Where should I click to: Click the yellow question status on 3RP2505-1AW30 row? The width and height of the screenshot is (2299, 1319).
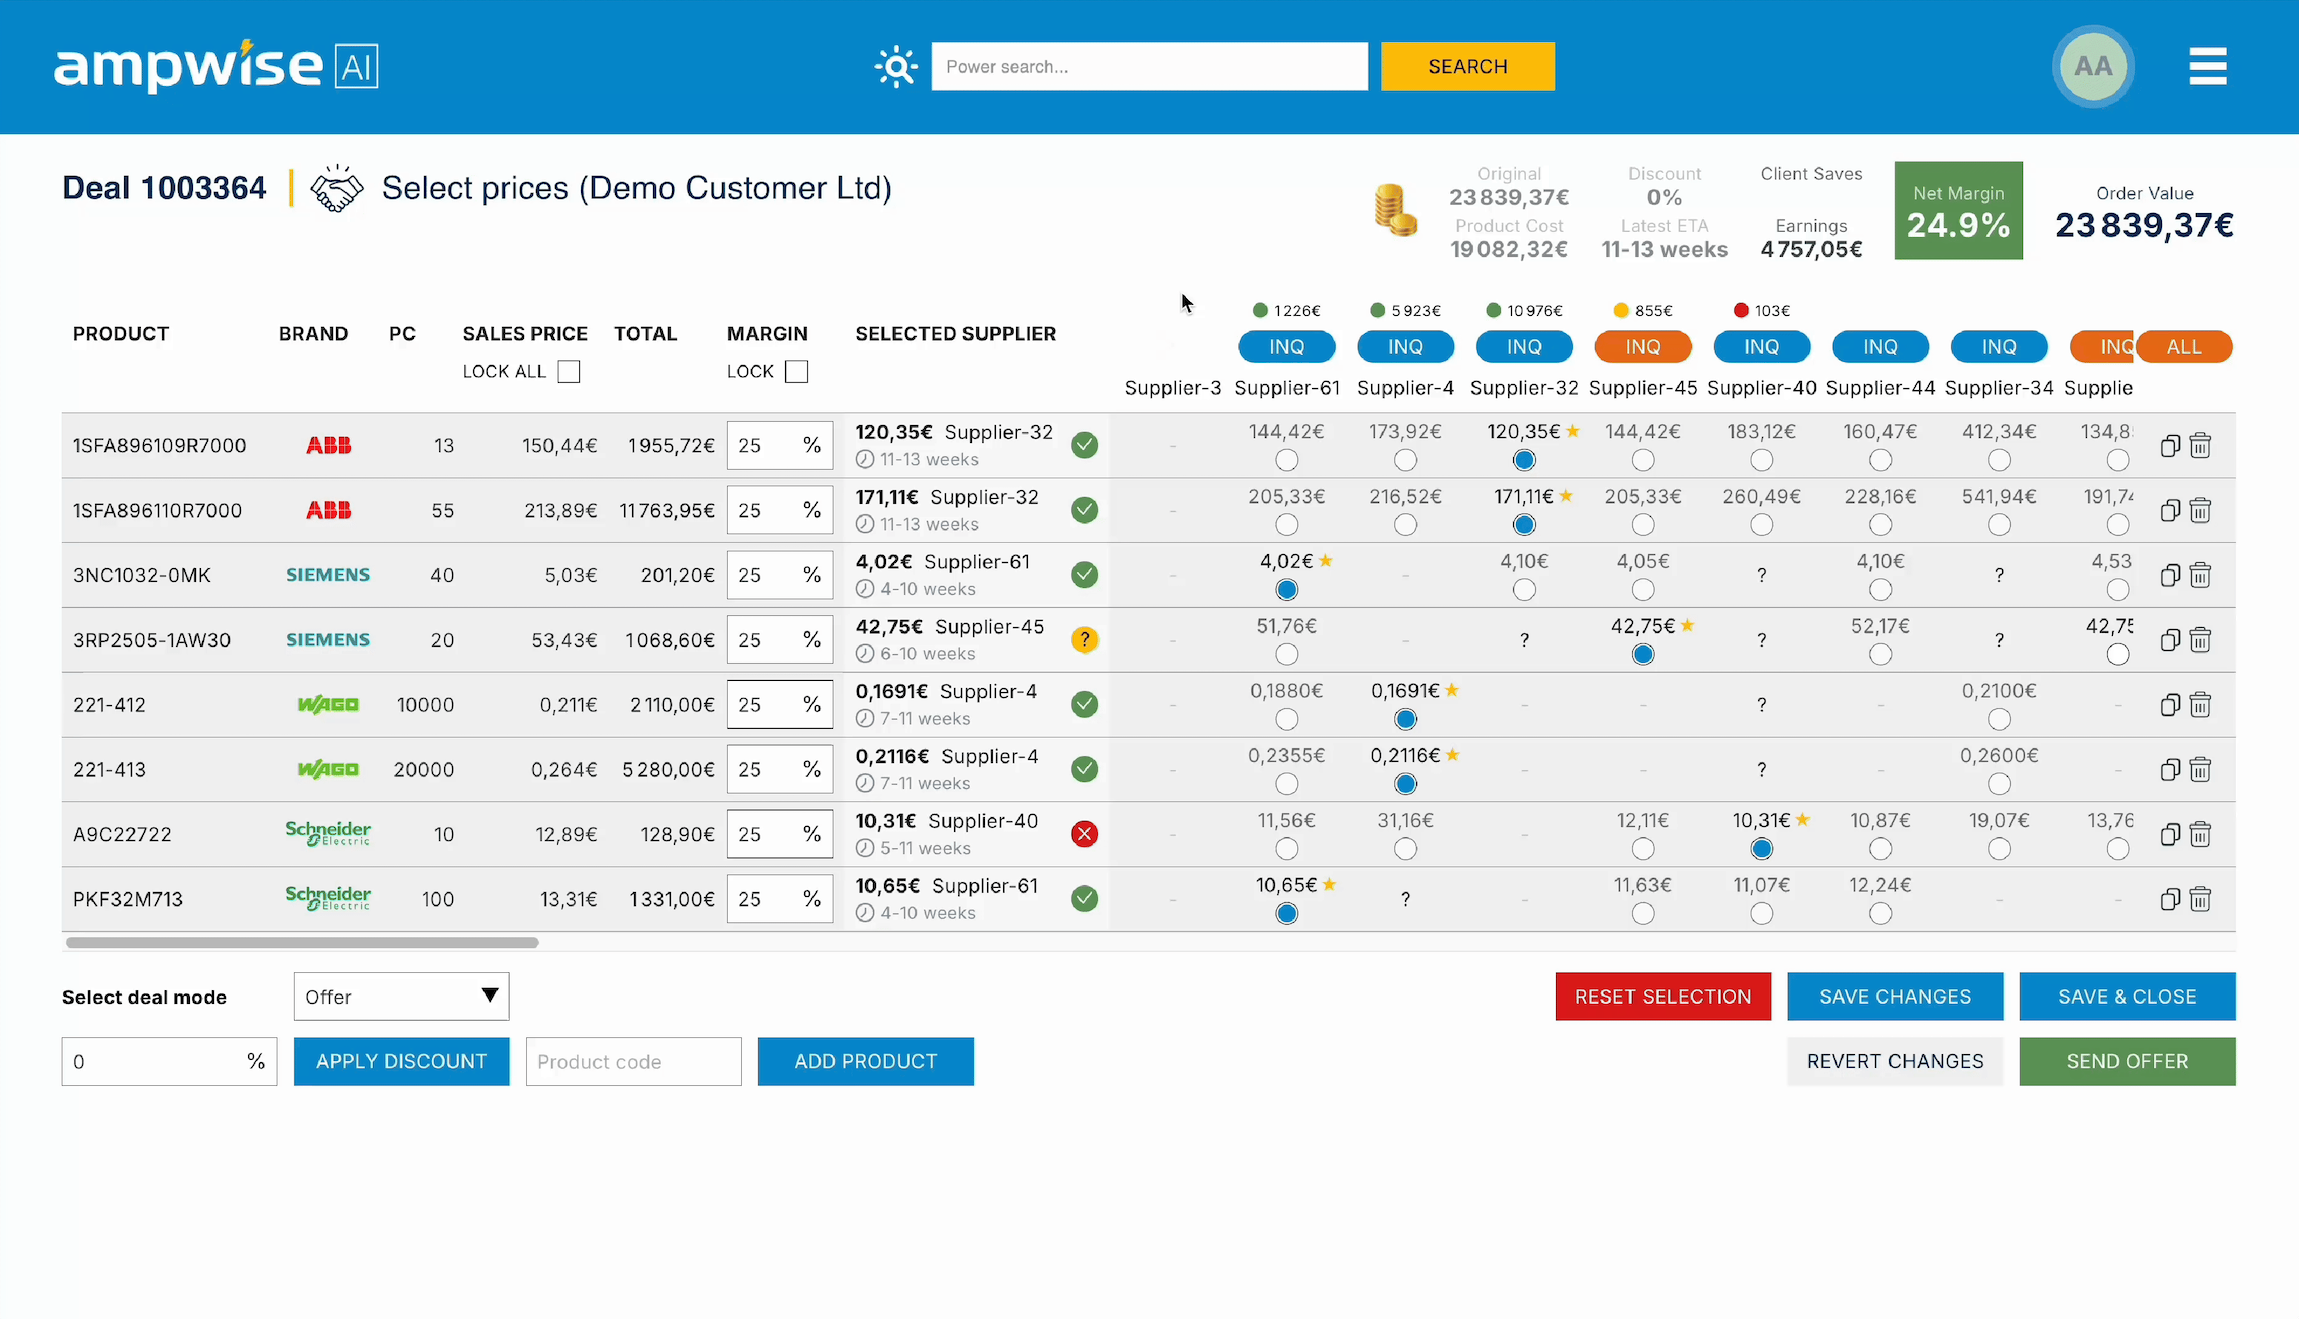[x=1084, y=639]
